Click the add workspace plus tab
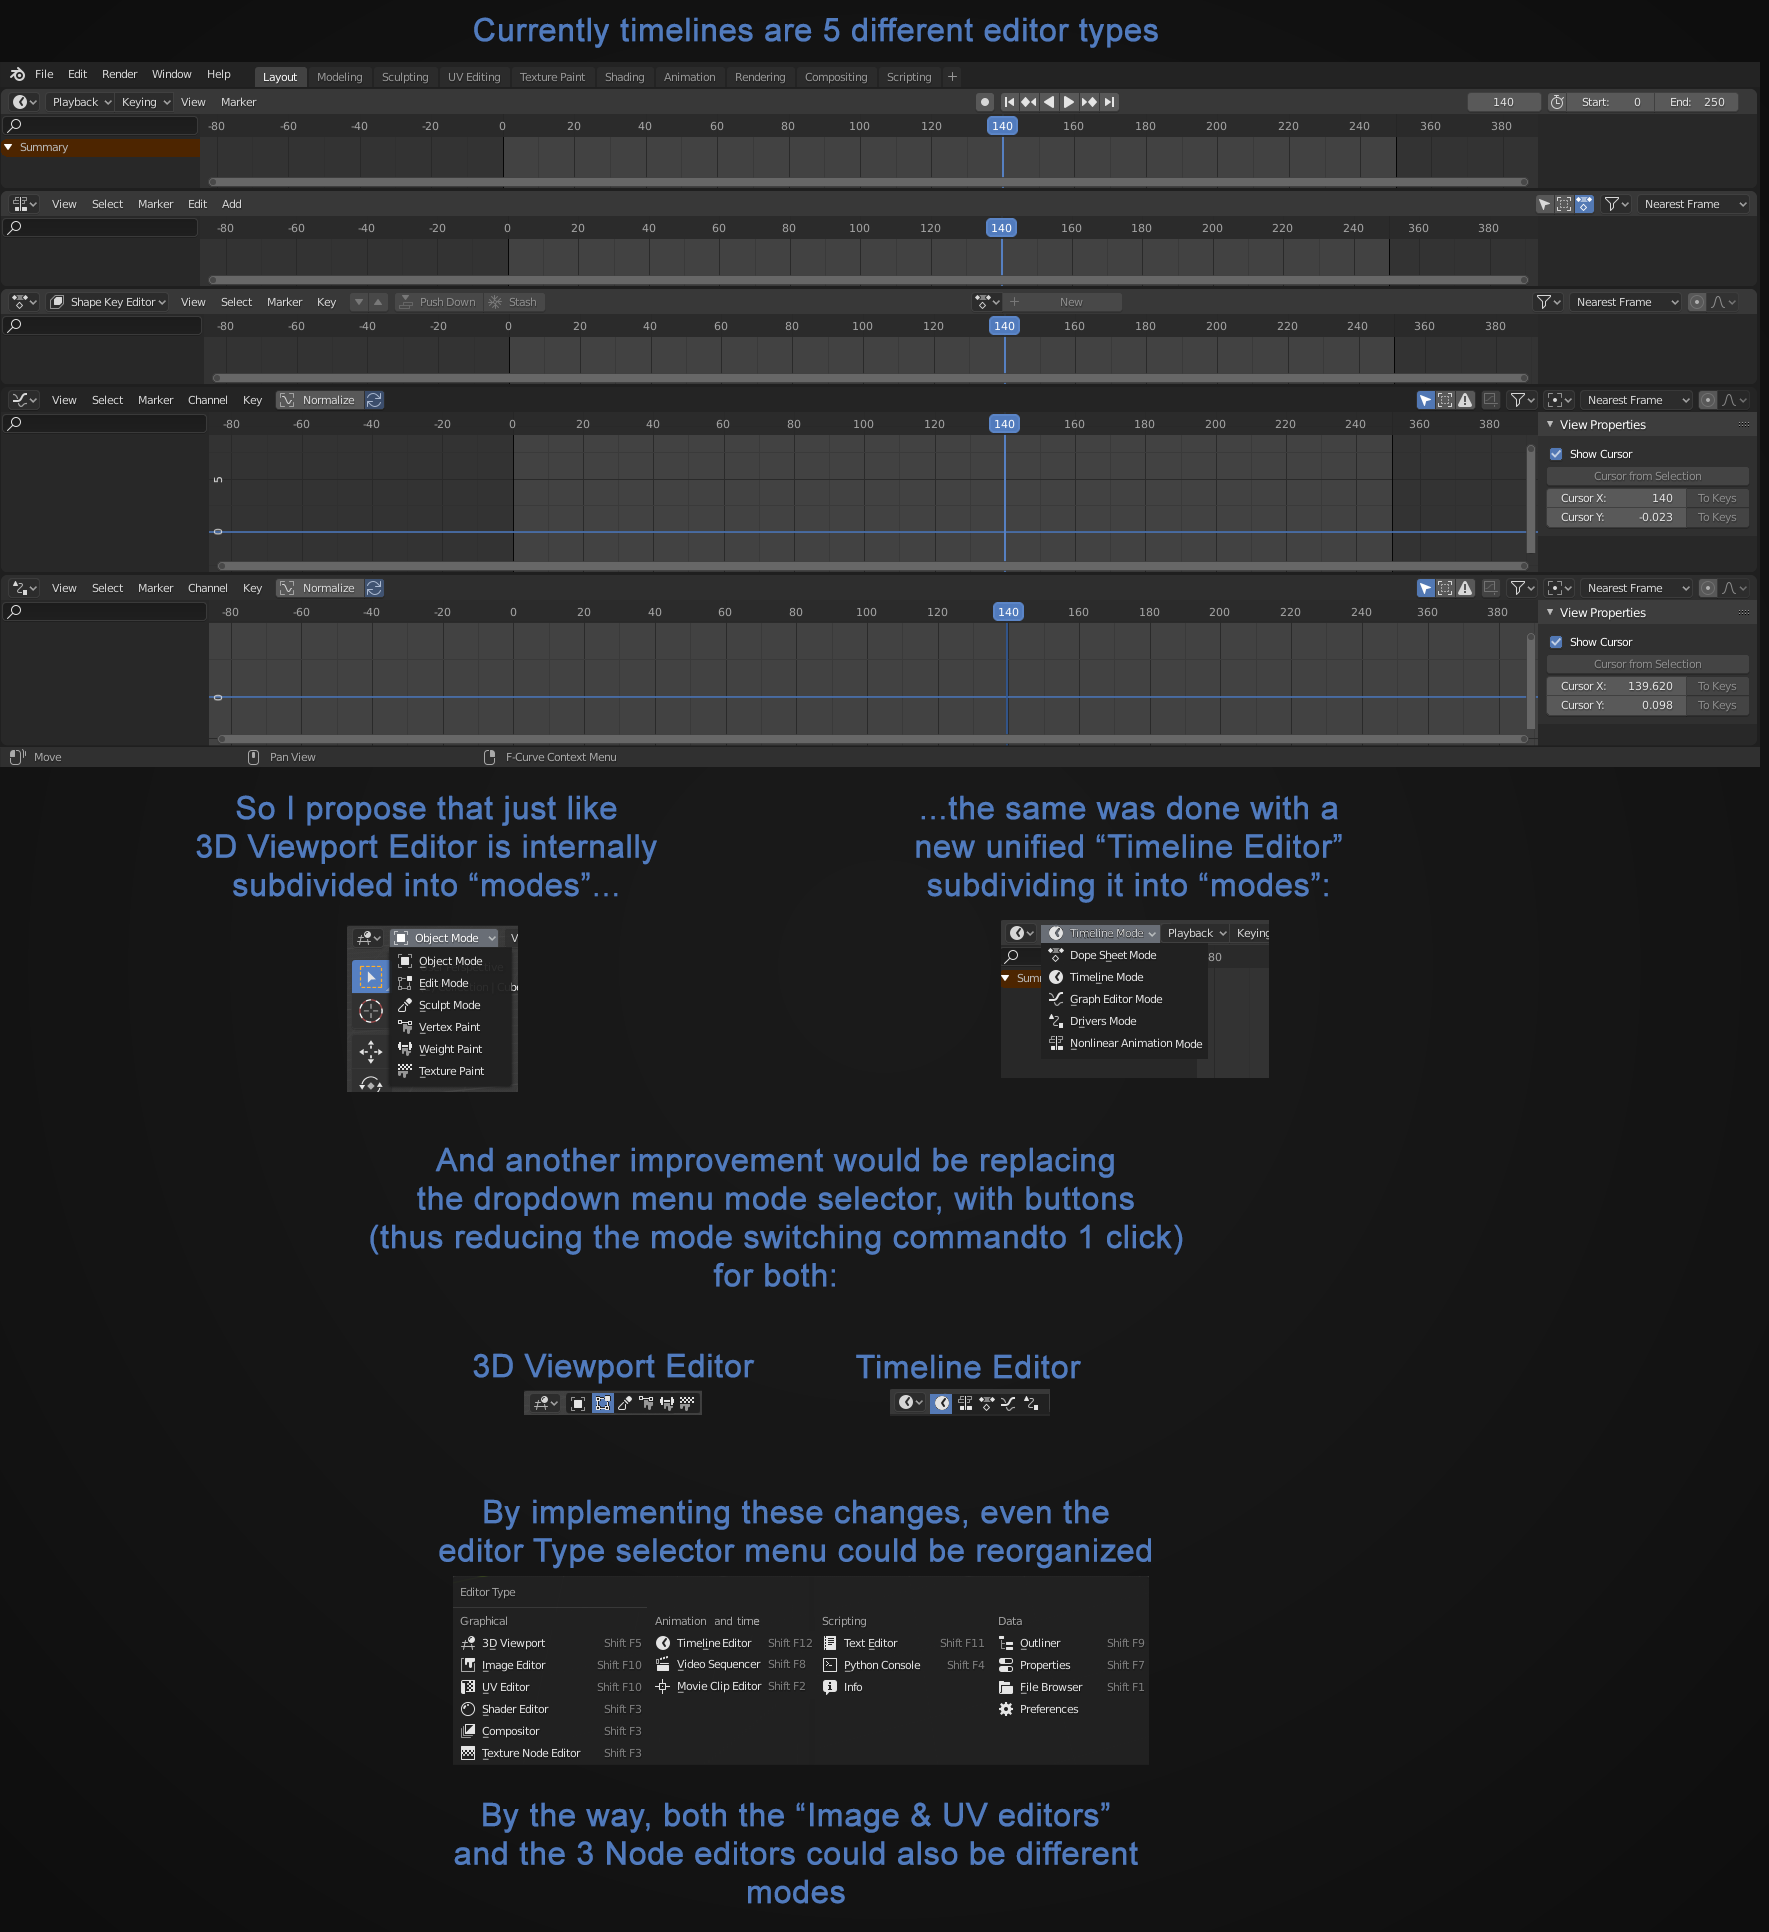1769x1932 pixels. coord(953,77)
